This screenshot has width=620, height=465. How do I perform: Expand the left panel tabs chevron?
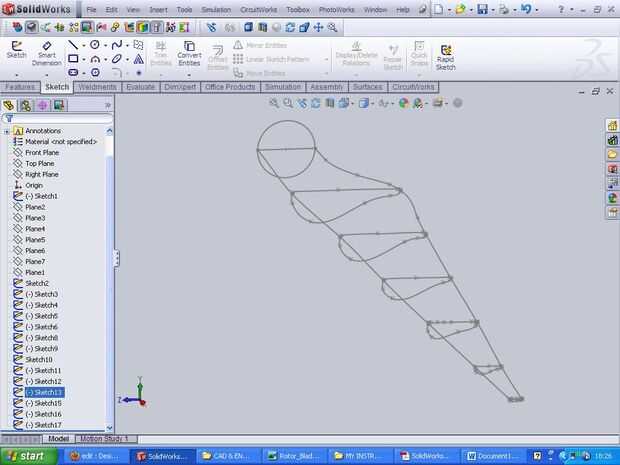click(108, 105)
